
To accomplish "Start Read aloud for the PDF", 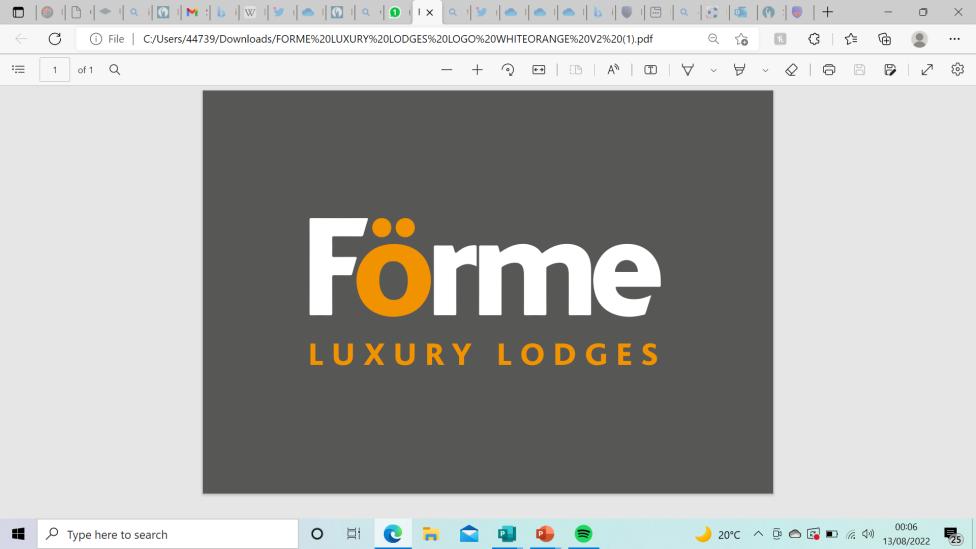I will point(613,70).
